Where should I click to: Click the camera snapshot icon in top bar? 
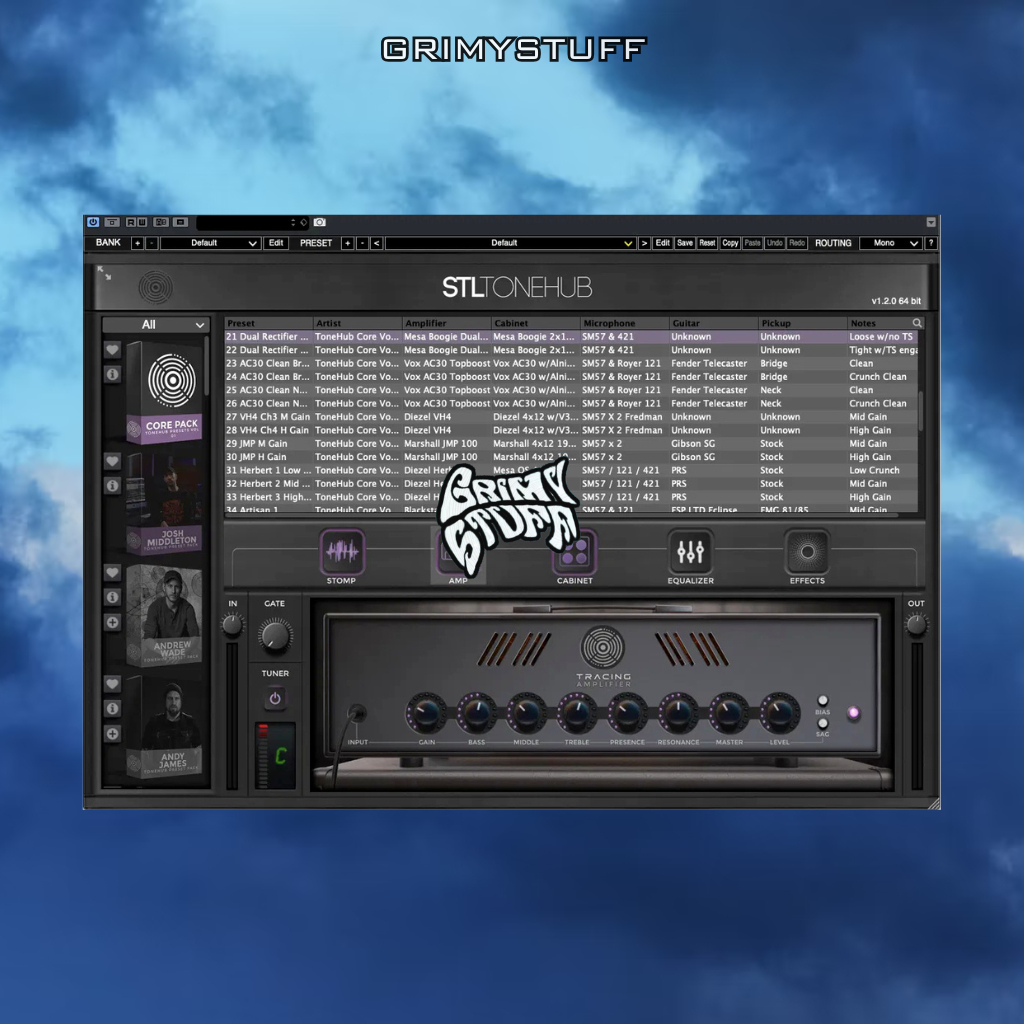pos(319,222)
